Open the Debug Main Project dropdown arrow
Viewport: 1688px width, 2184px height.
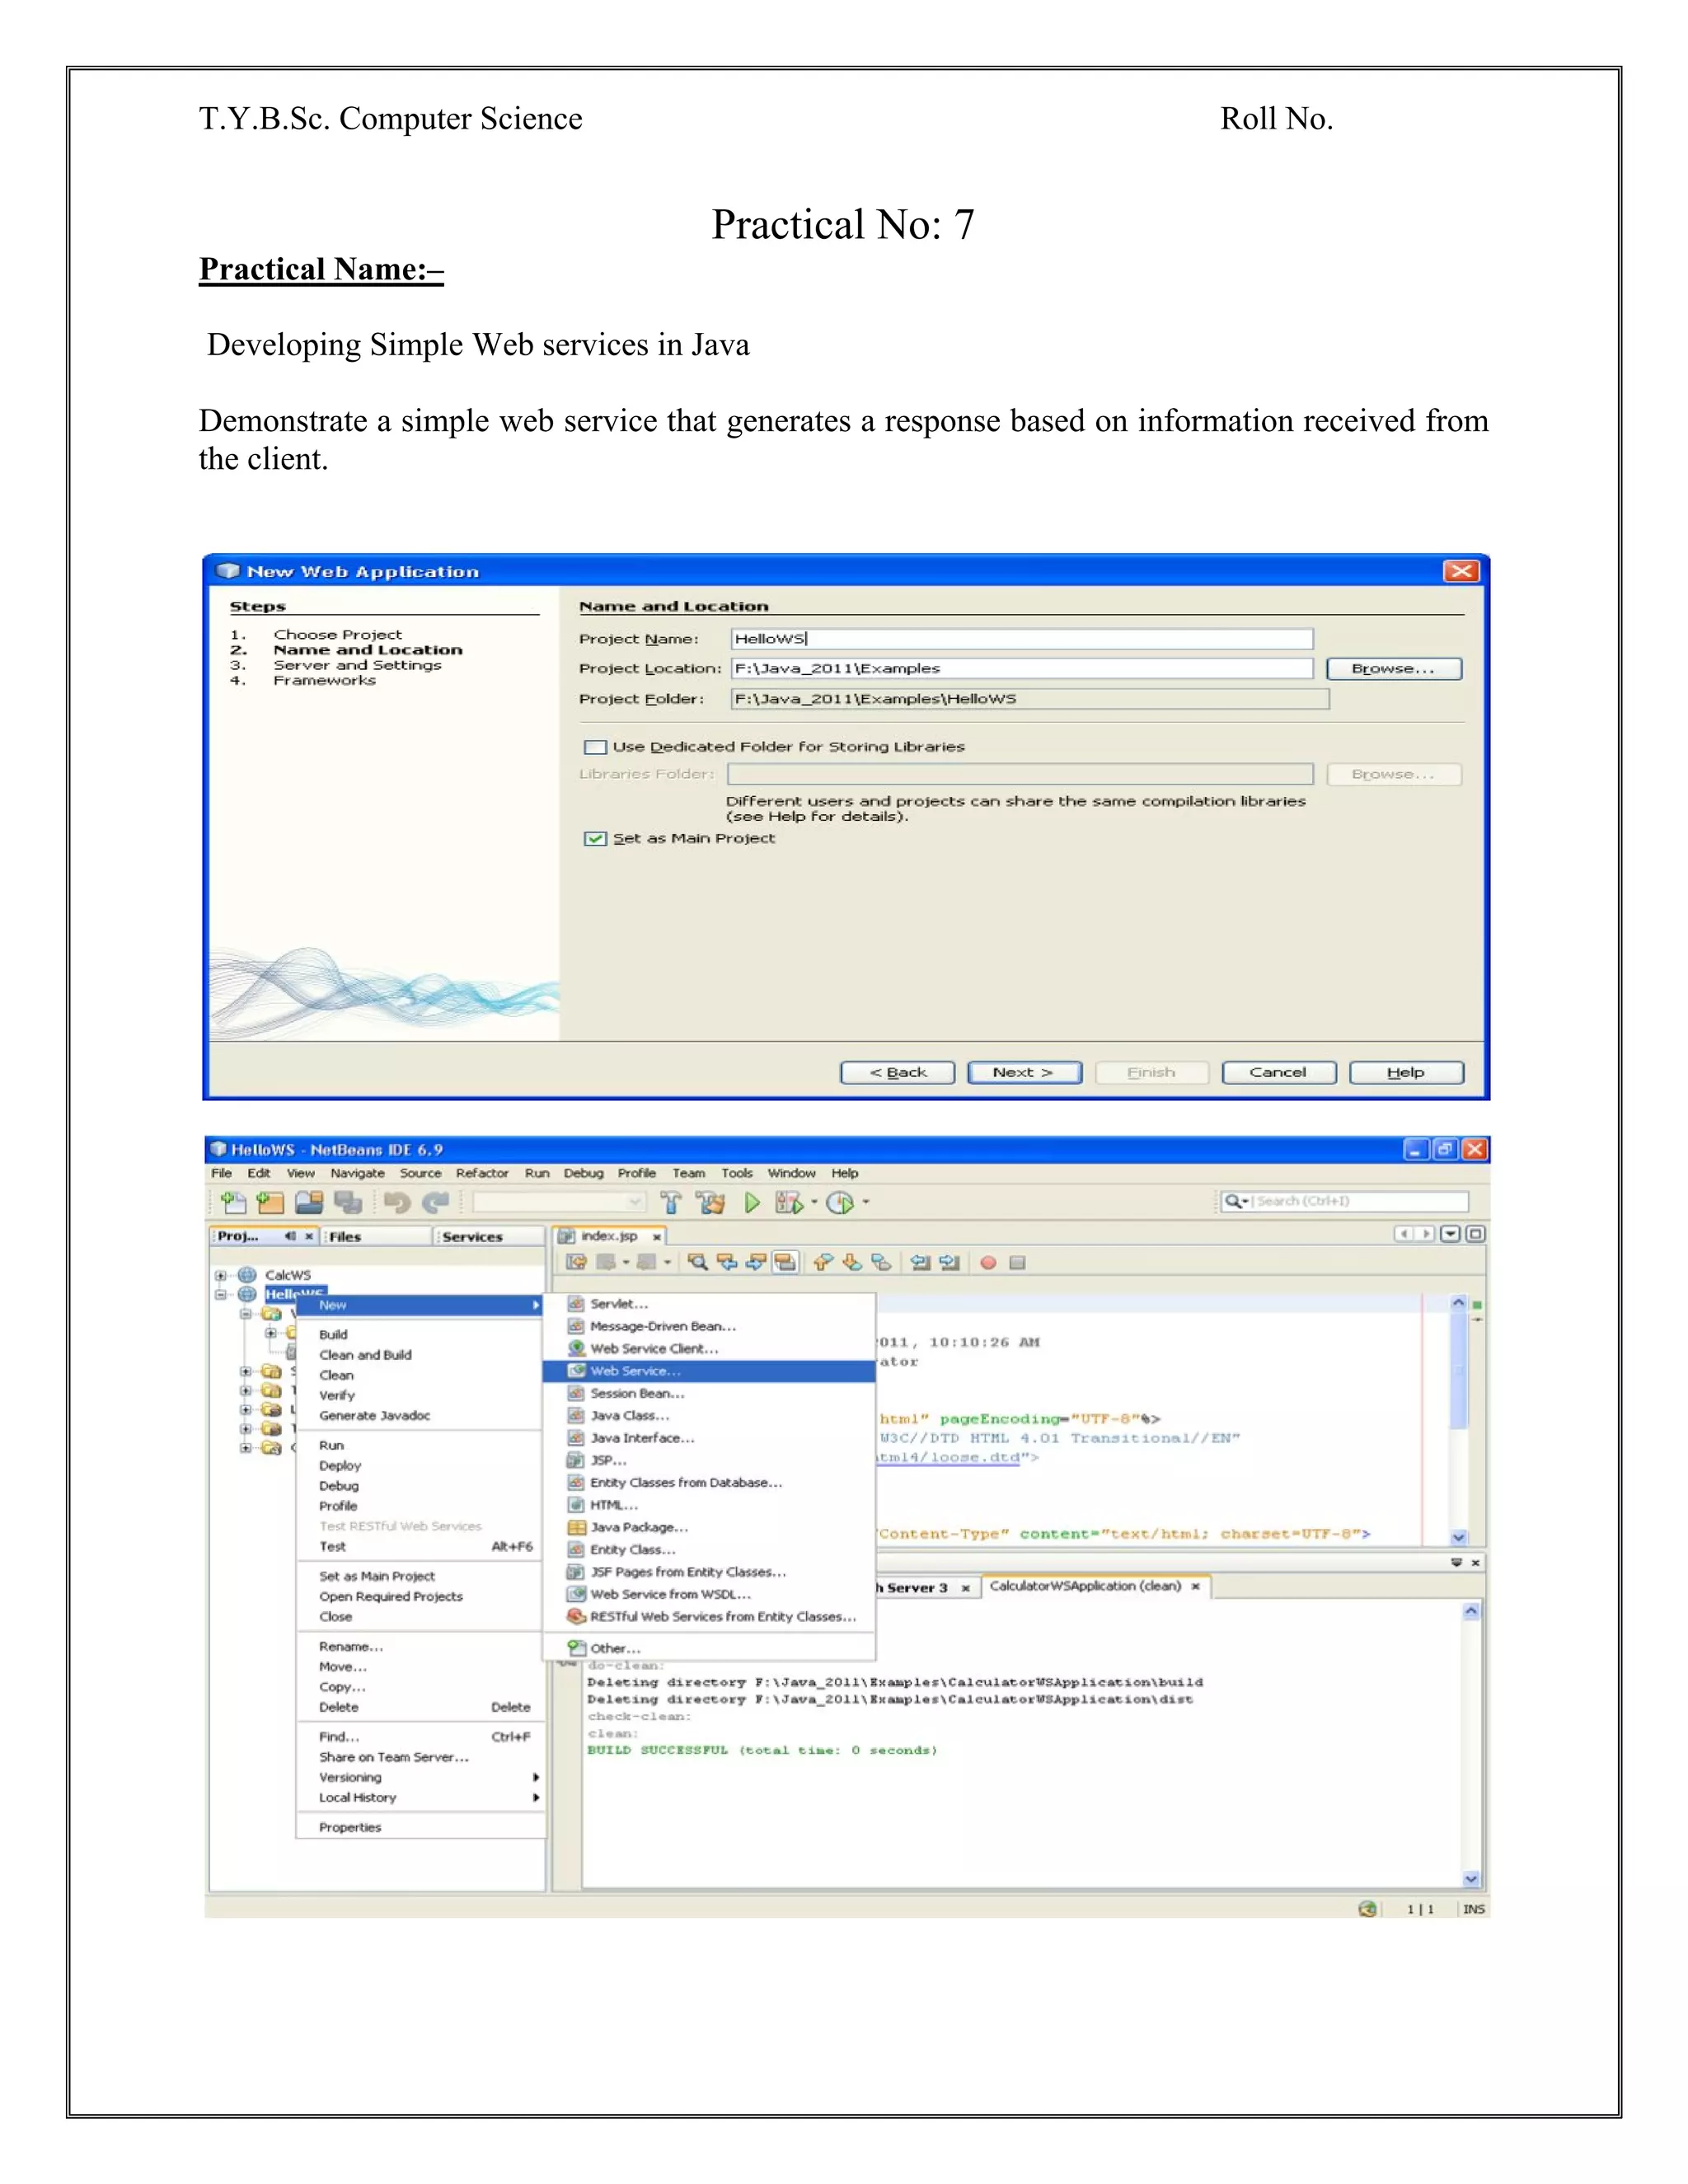point(814,1202)
